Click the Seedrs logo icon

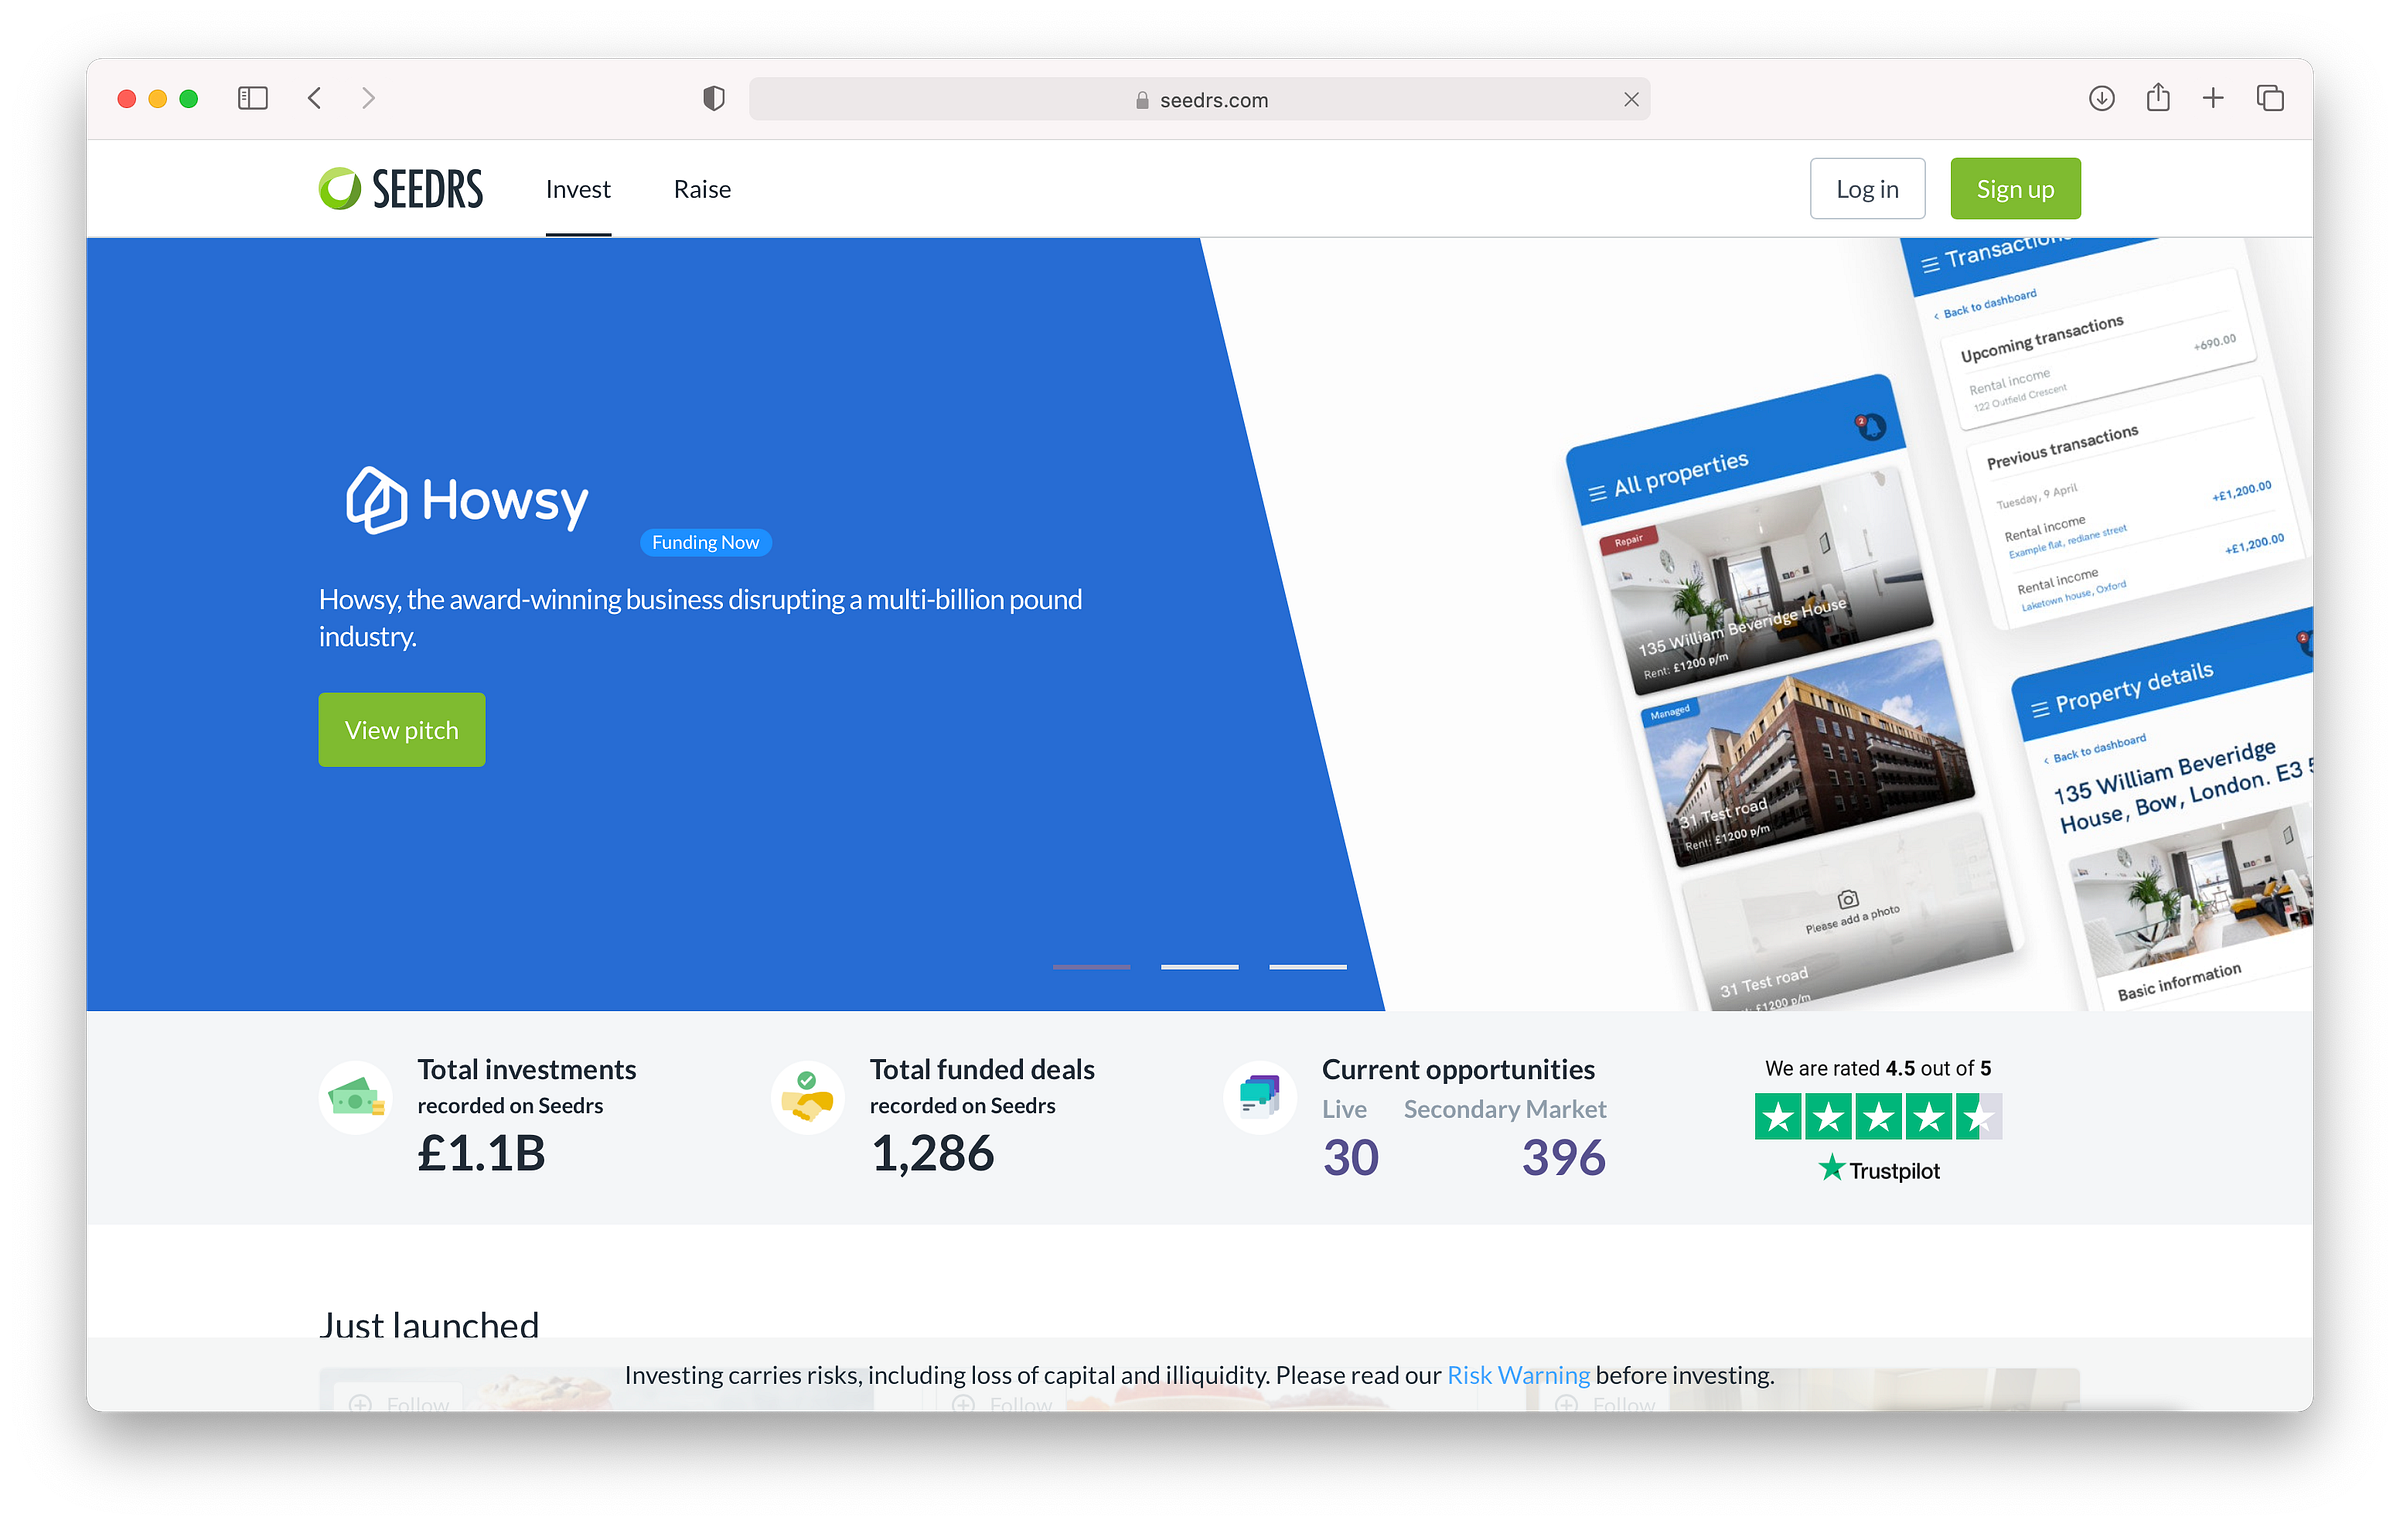click(339, 189)
